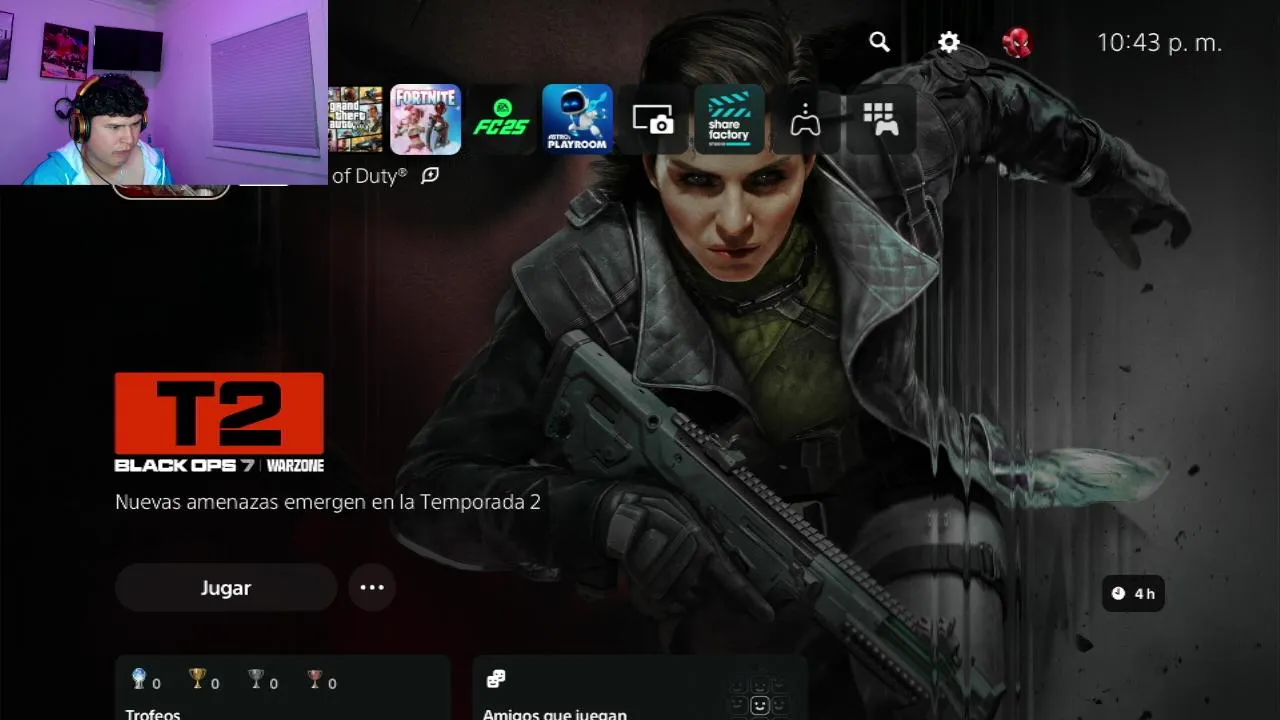This screenshot has width=1280, height=720.
Task: Open the search magnifier icon
Action: (x=879, y=42)
